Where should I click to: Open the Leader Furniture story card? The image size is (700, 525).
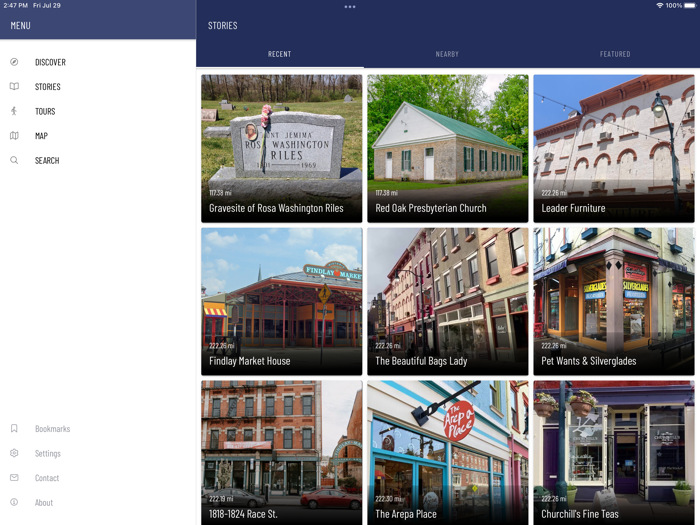point(614,148)
